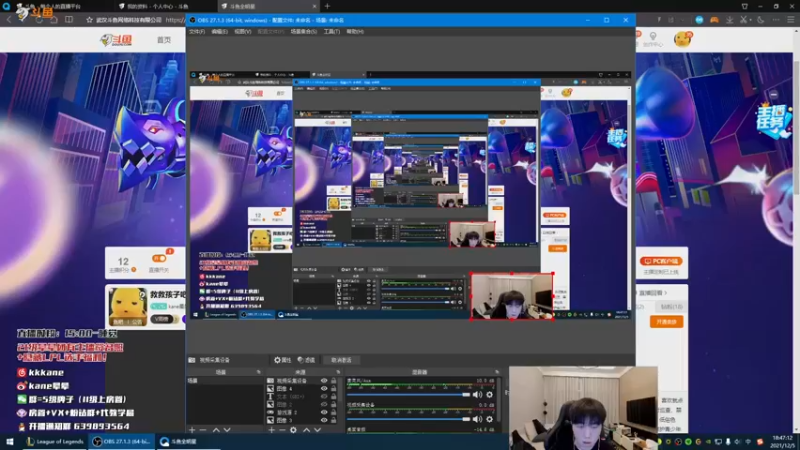Mute the 视频采集设备 audio channel in the mixer
This screenshot has height=450, width=800.
(477, 419)
